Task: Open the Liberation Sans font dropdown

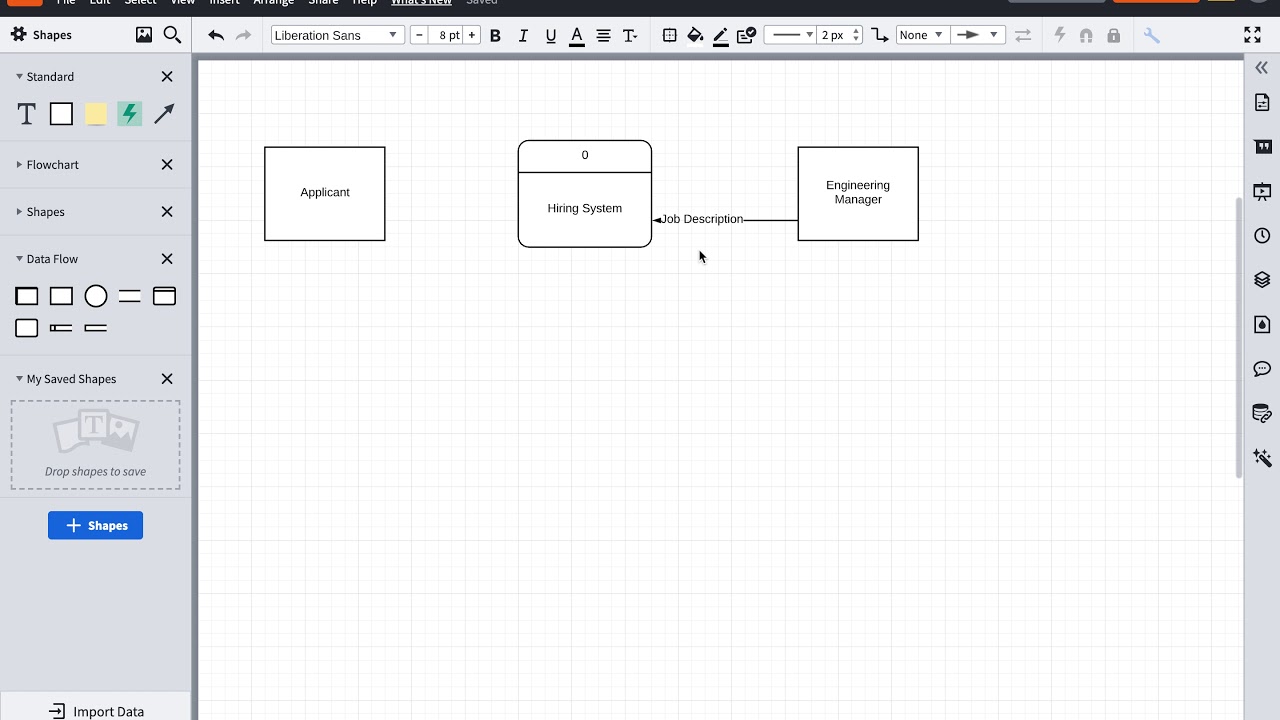Action: pos(337,35)
